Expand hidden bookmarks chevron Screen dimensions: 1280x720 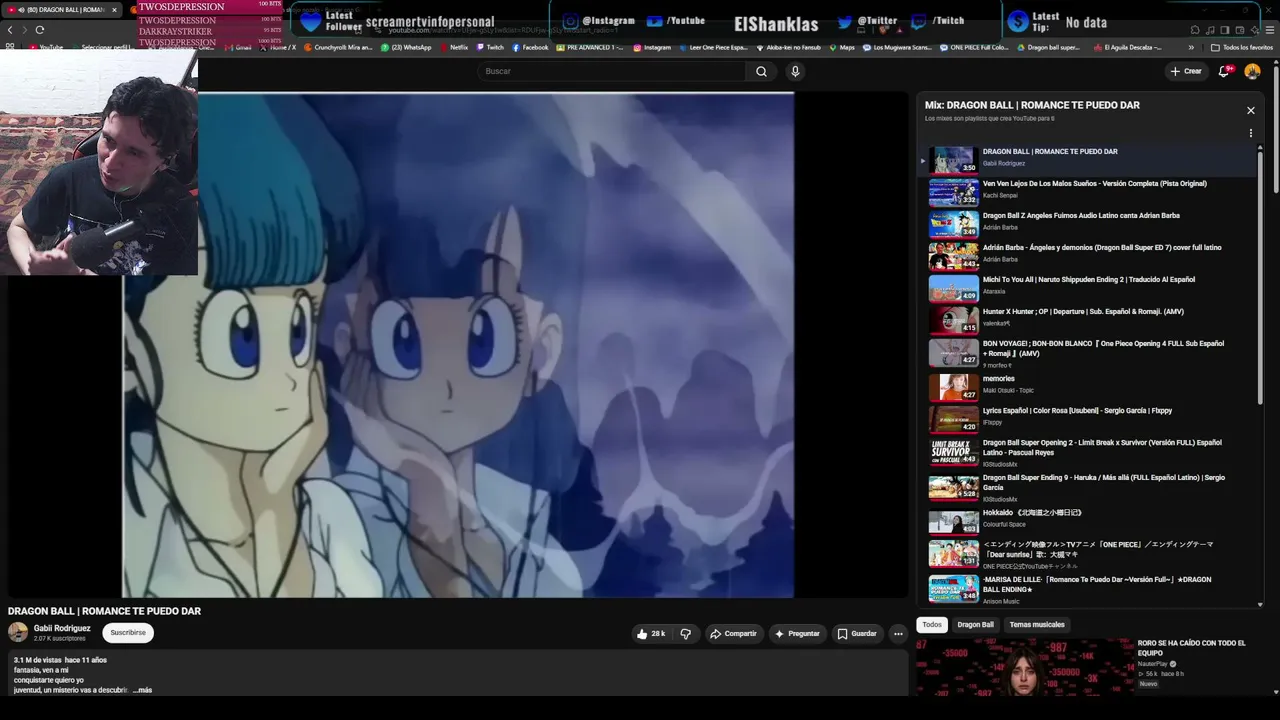coord(1191,47)
